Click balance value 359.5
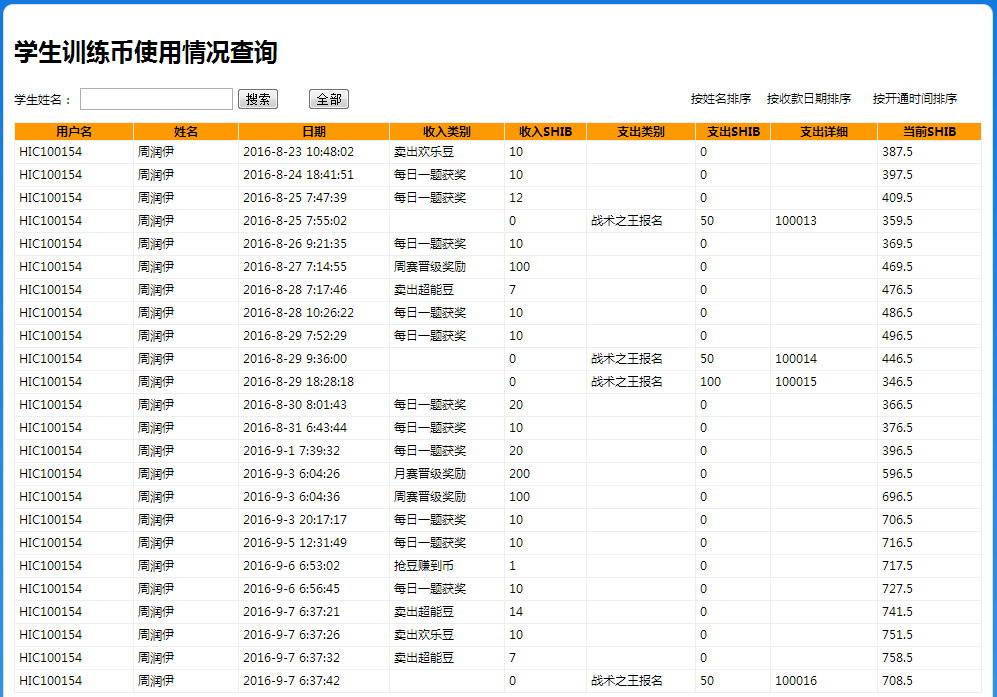This screenshot has height=697, width=997. coord(897,221)
